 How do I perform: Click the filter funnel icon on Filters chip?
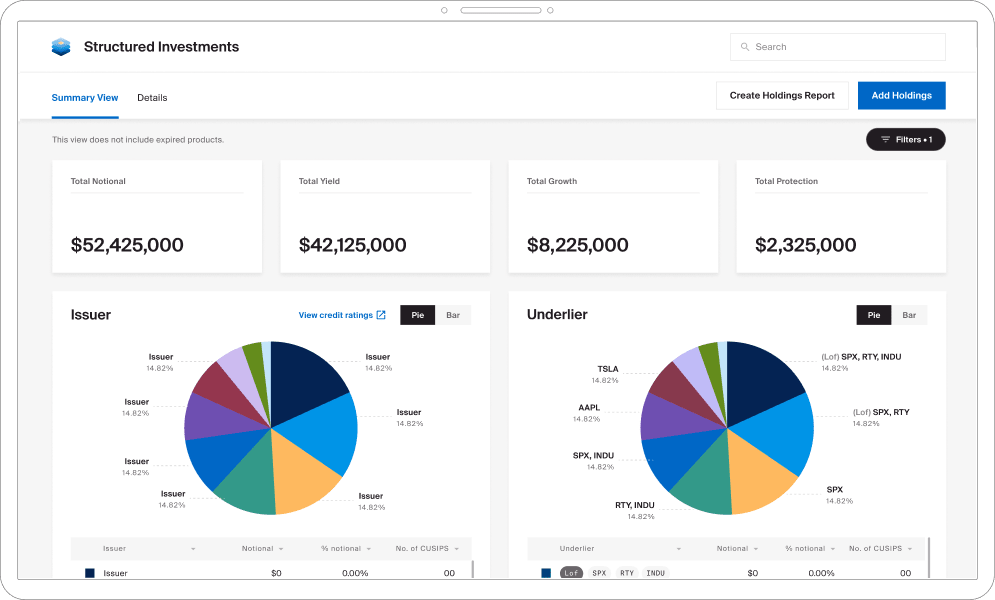[885, 139]
